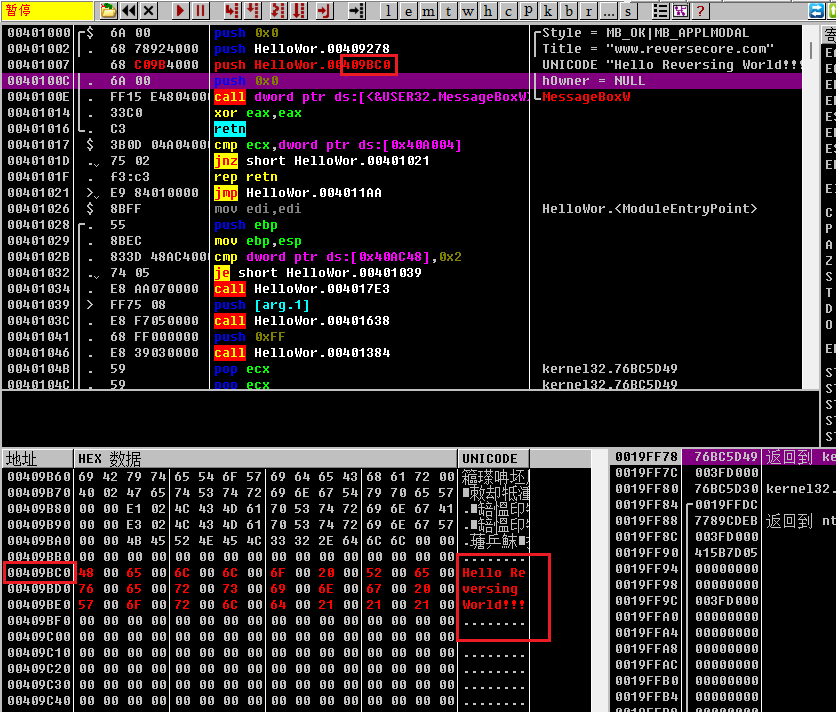The width and height of the screenshot is (836, 712).
Task: Open Memory map with 'm' button
Action: click(x=429, y=11)
